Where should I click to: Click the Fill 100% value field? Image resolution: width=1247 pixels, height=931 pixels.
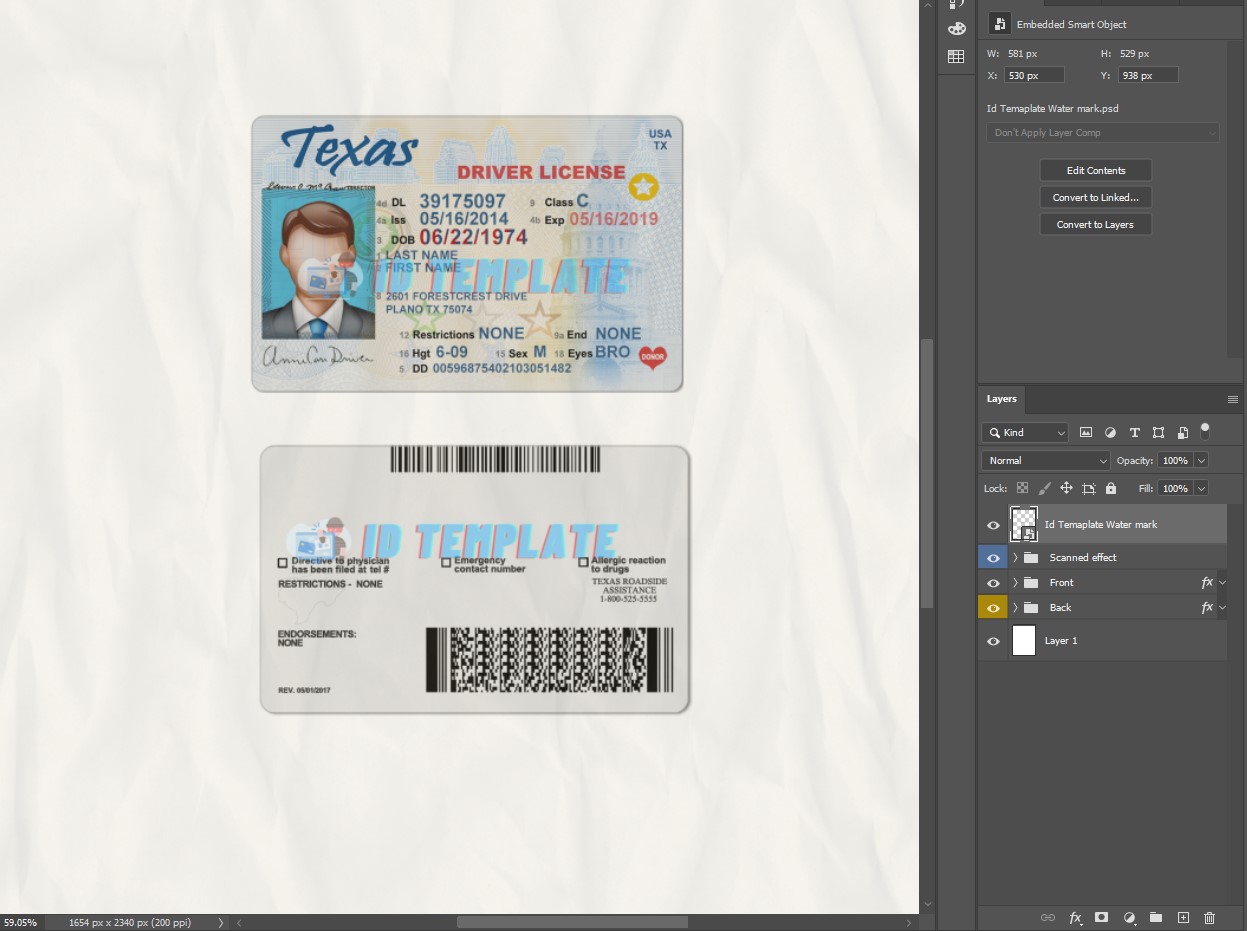tap(1176, 488)
